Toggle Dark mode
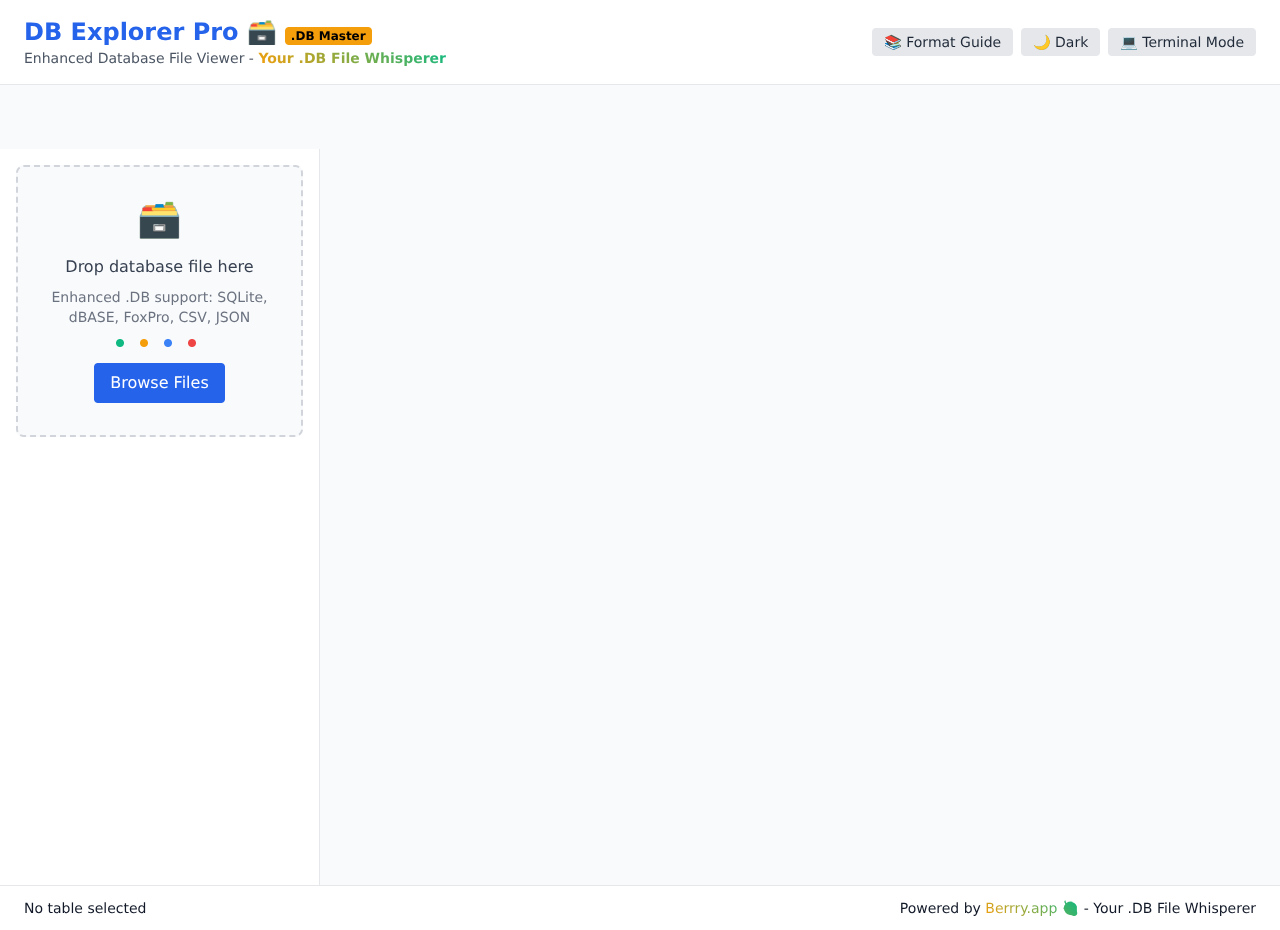1280x930 pixels. coord(1060,42)
